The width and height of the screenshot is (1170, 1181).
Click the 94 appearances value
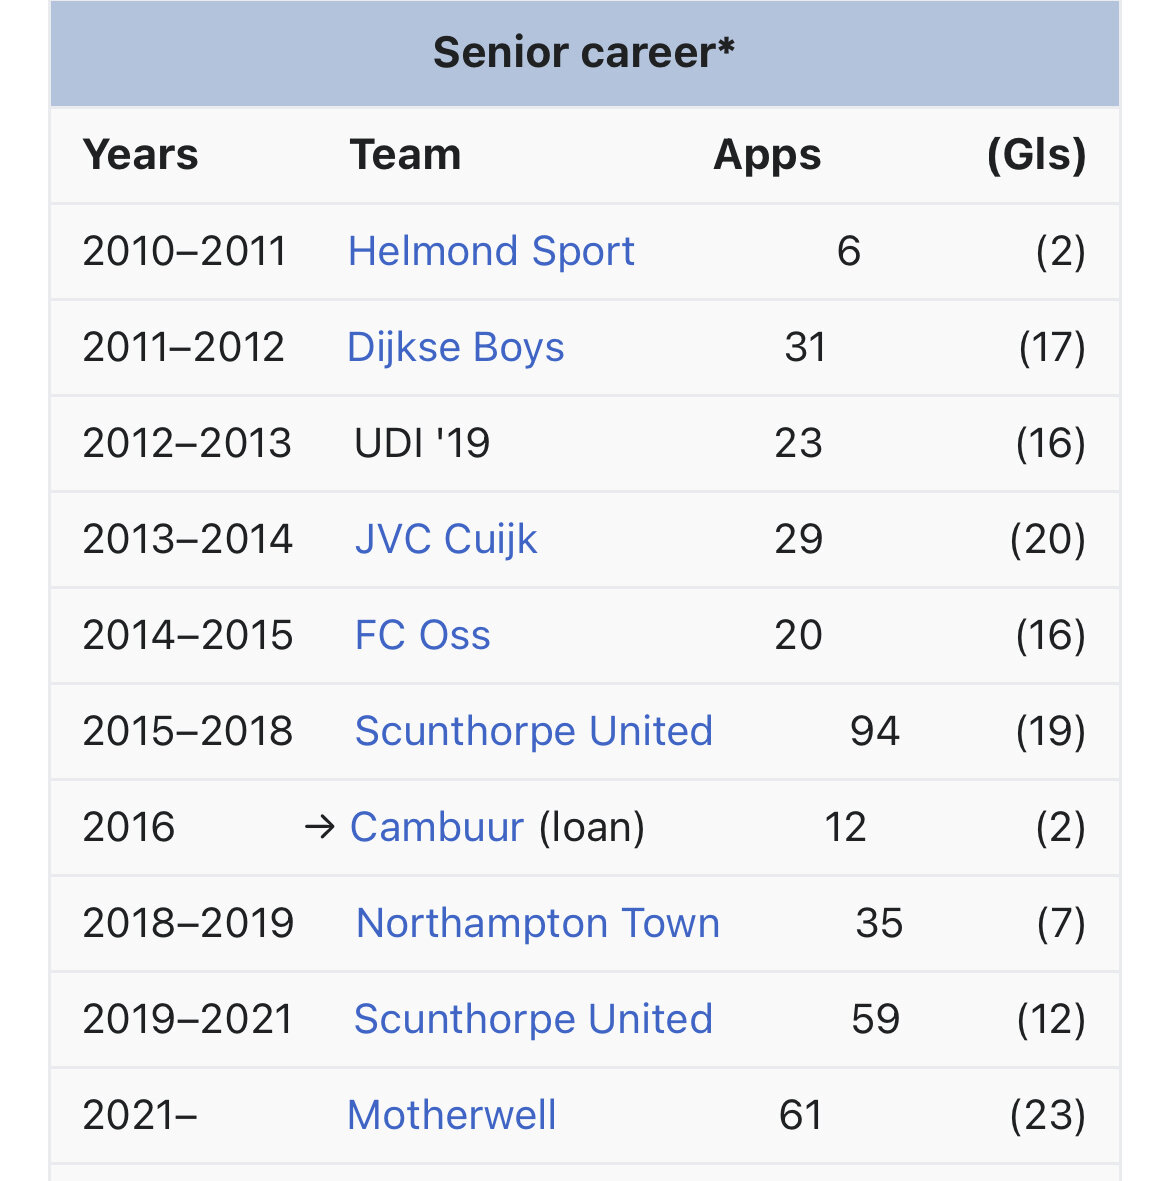tap(875, 731)
